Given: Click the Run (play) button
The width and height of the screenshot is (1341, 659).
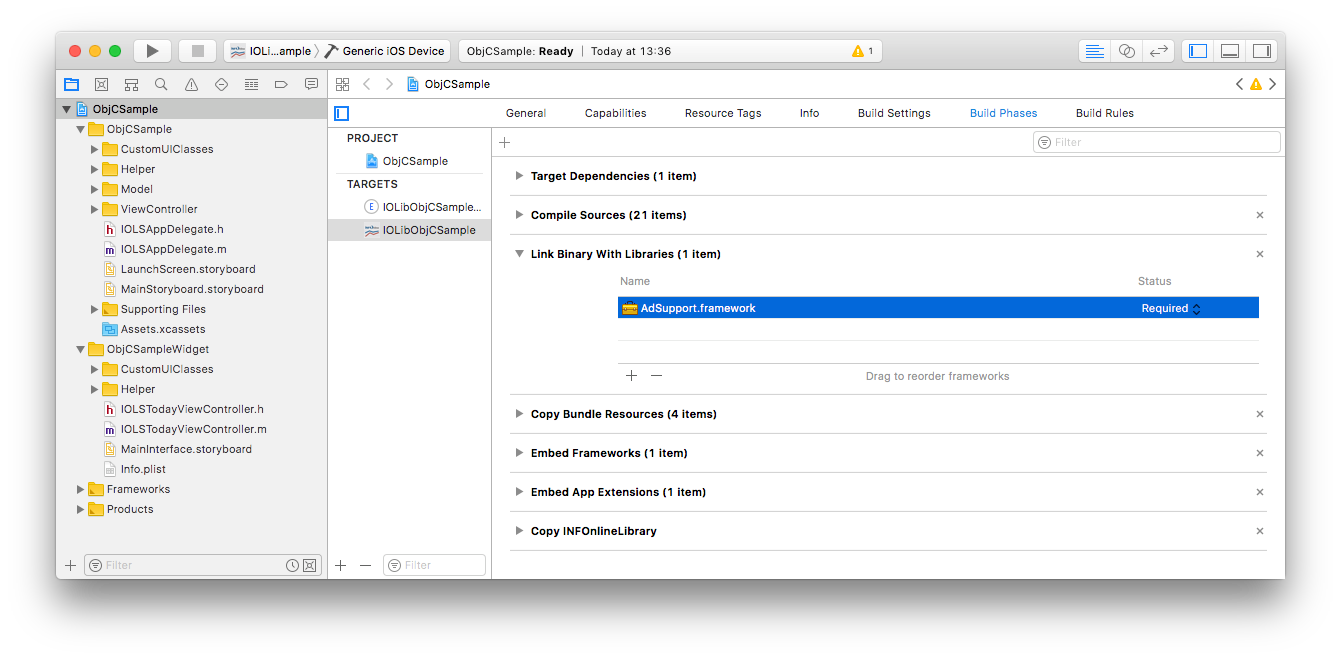Looking at the screenshot, I should (152, 51).
